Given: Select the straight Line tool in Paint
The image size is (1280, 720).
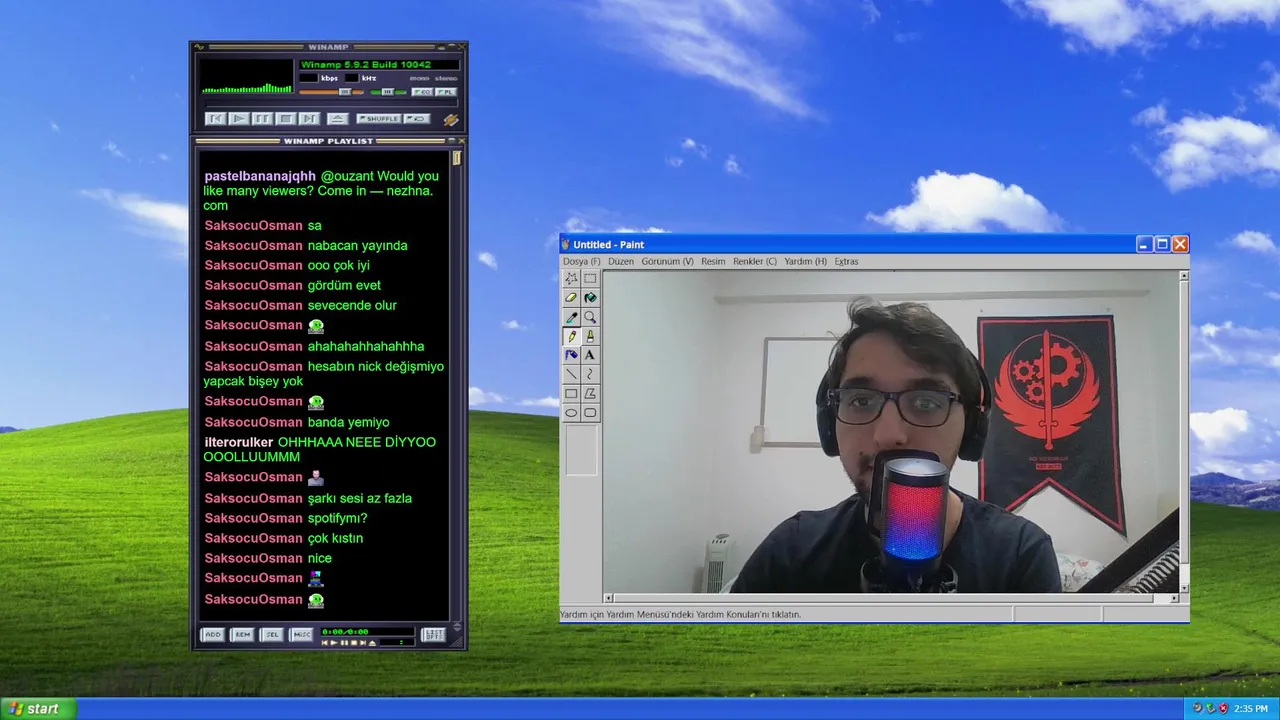Looking at the screenshot, I should point(571,374).
